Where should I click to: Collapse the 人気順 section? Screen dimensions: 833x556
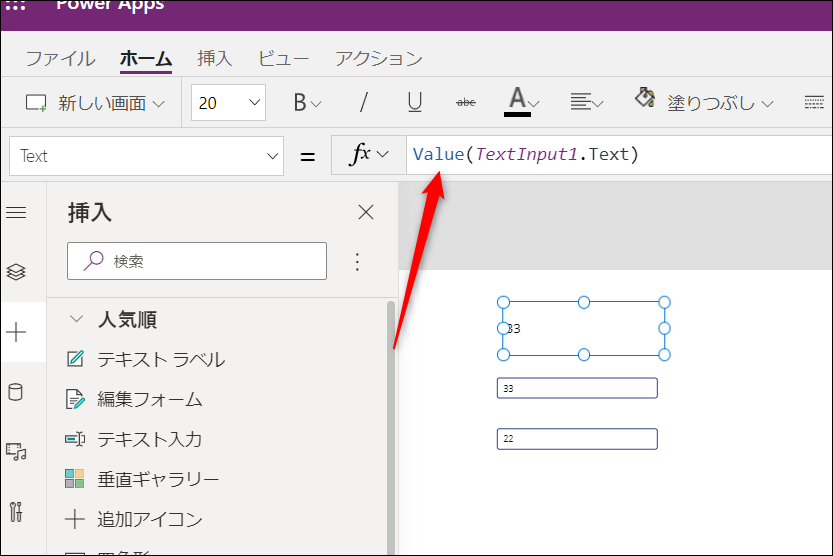coord(76,319)
